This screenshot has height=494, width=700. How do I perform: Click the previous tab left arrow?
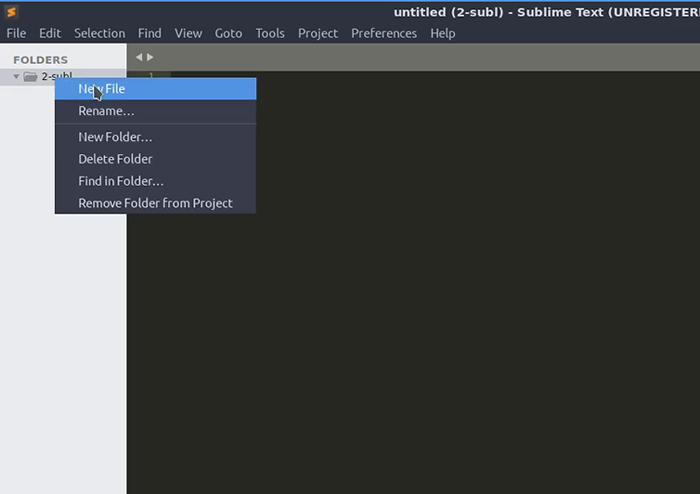point(139,57)
